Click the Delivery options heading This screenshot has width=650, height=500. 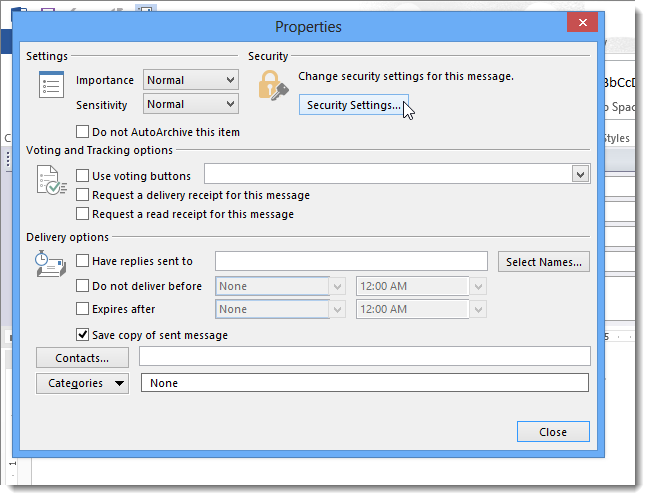click(68, 237)
